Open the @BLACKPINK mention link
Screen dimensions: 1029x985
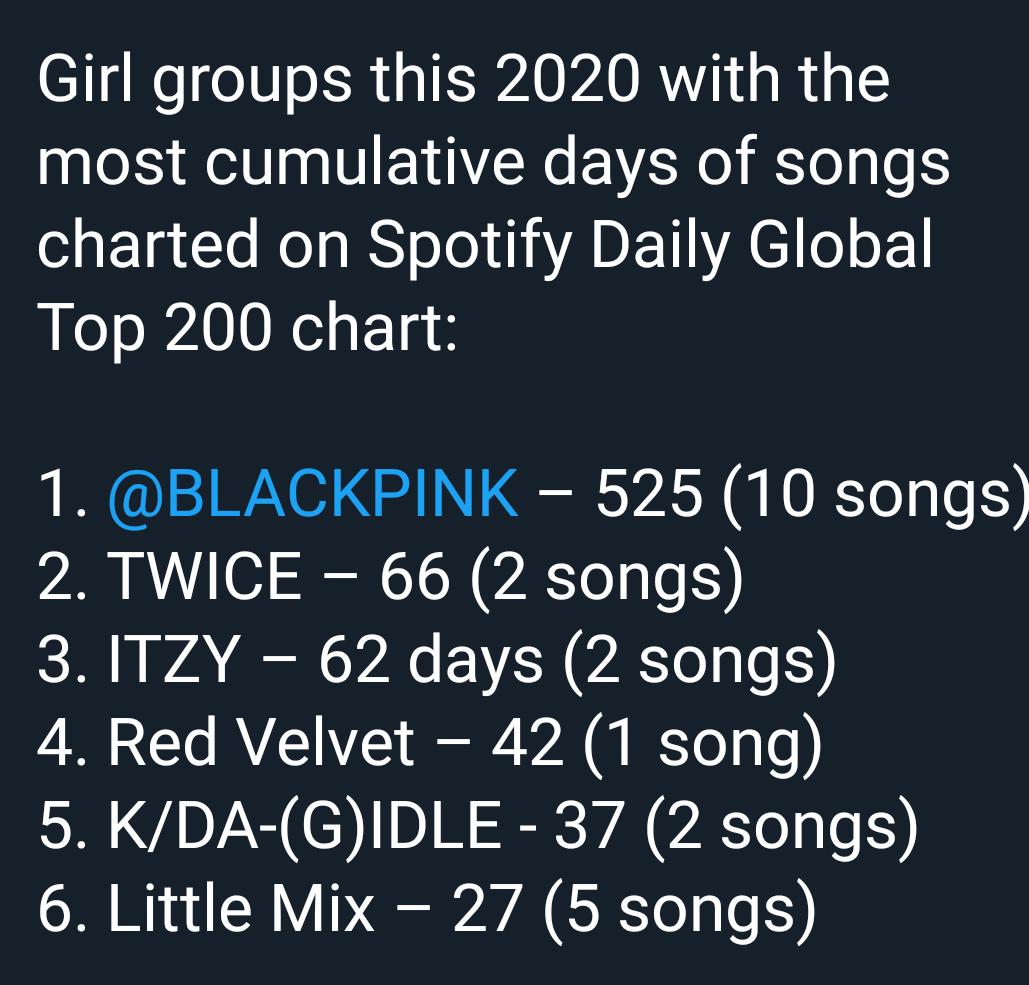(312, 493)
